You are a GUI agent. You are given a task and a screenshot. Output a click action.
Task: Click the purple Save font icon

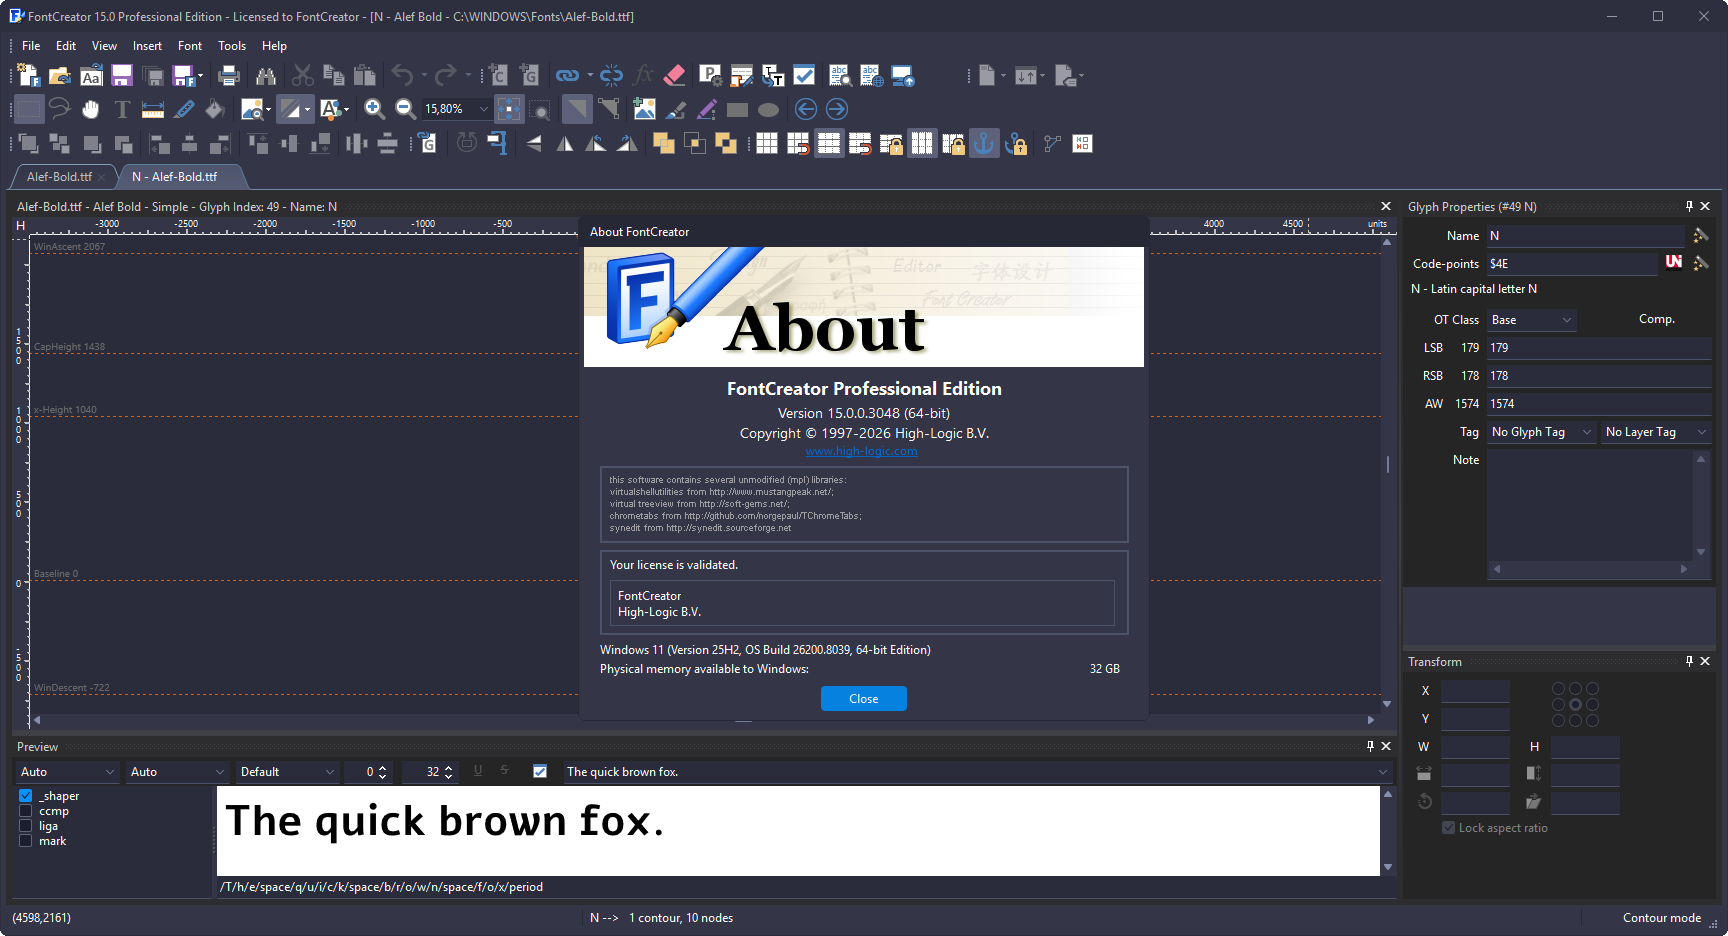tap(122, 75)
